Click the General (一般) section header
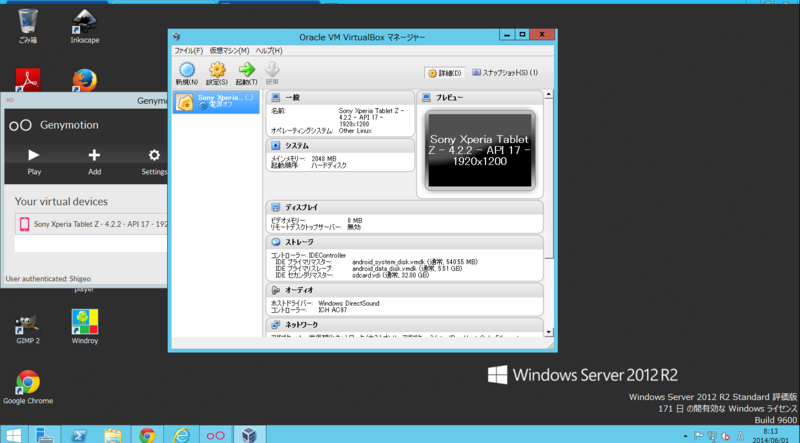 point(340,97)
